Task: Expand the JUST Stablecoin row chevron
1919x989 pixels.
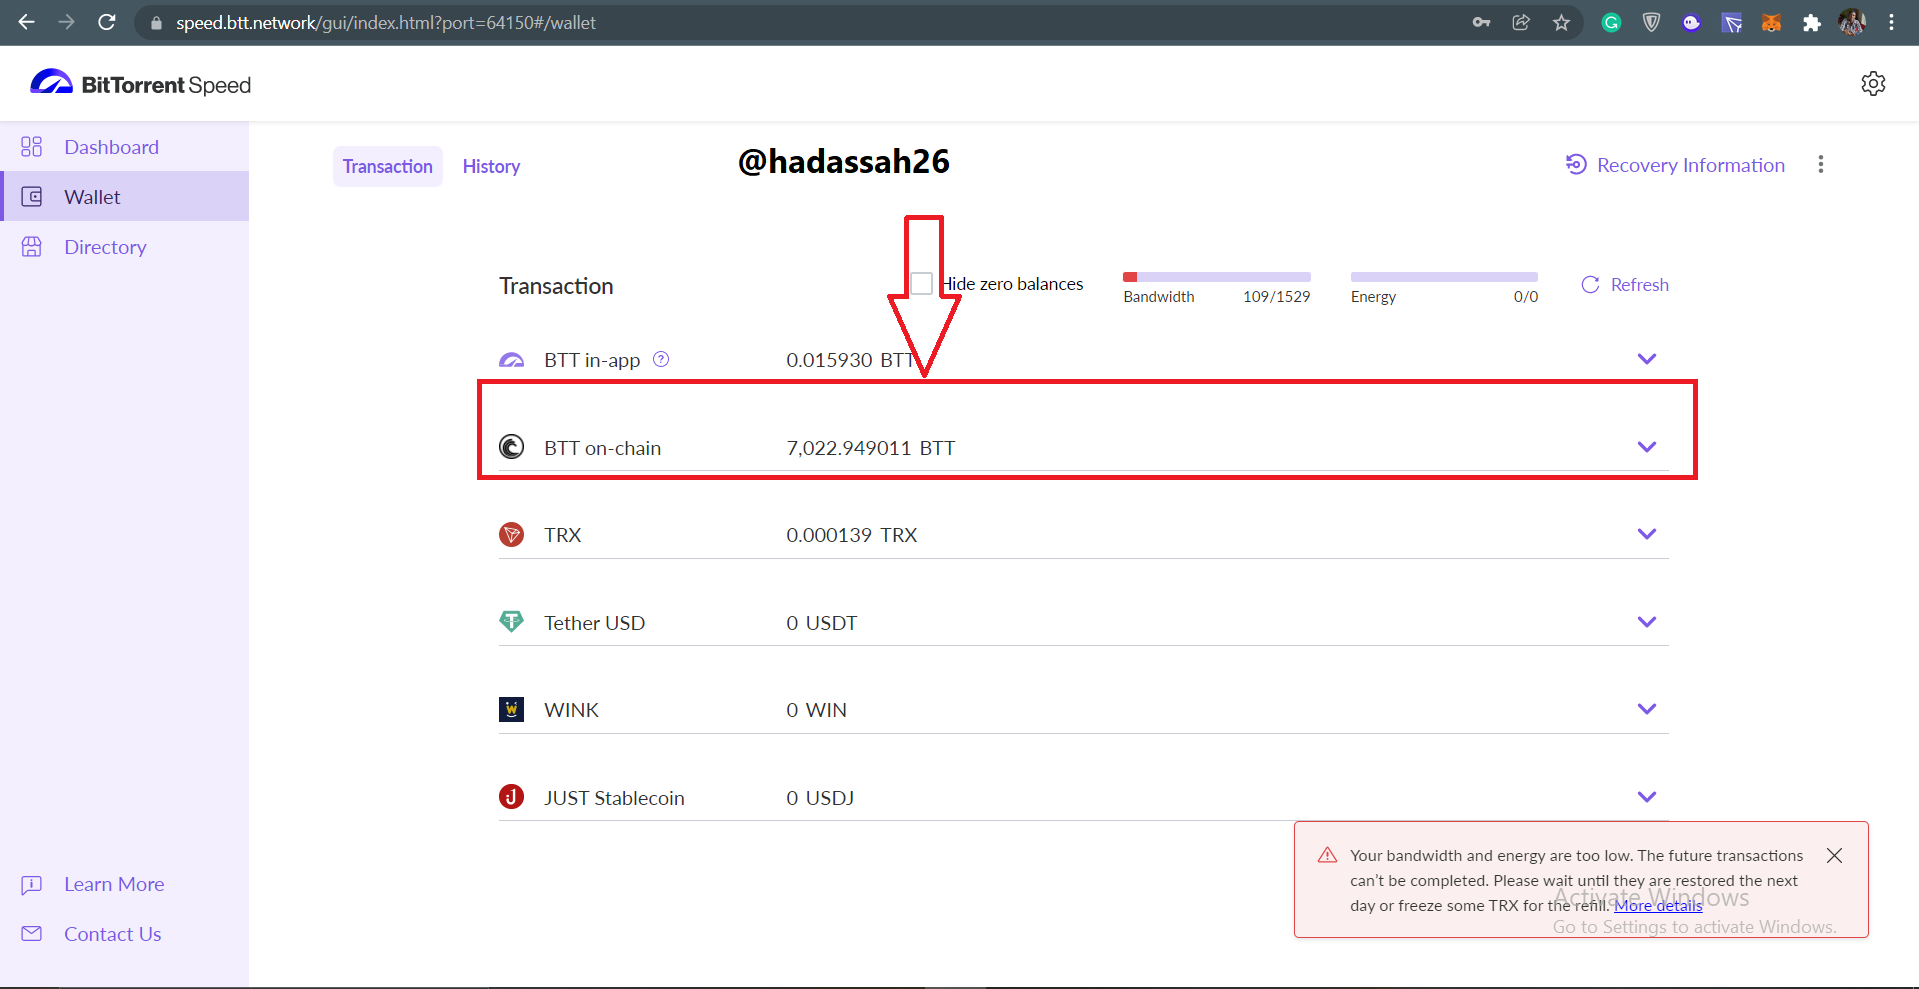Action: coord(1647,797)
